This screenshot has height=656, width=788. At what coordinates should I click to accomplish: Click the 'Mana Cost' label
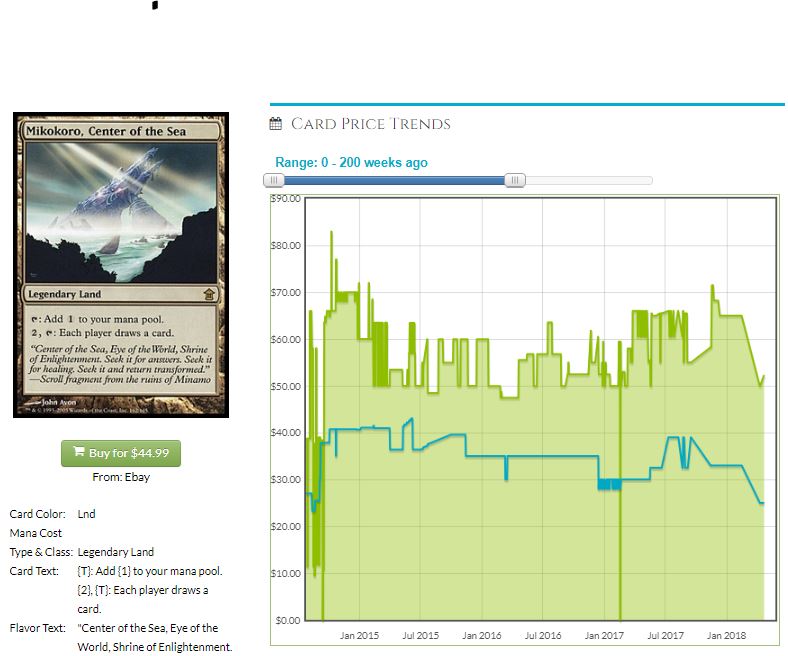pyautogui.click(x=36, y=533)
